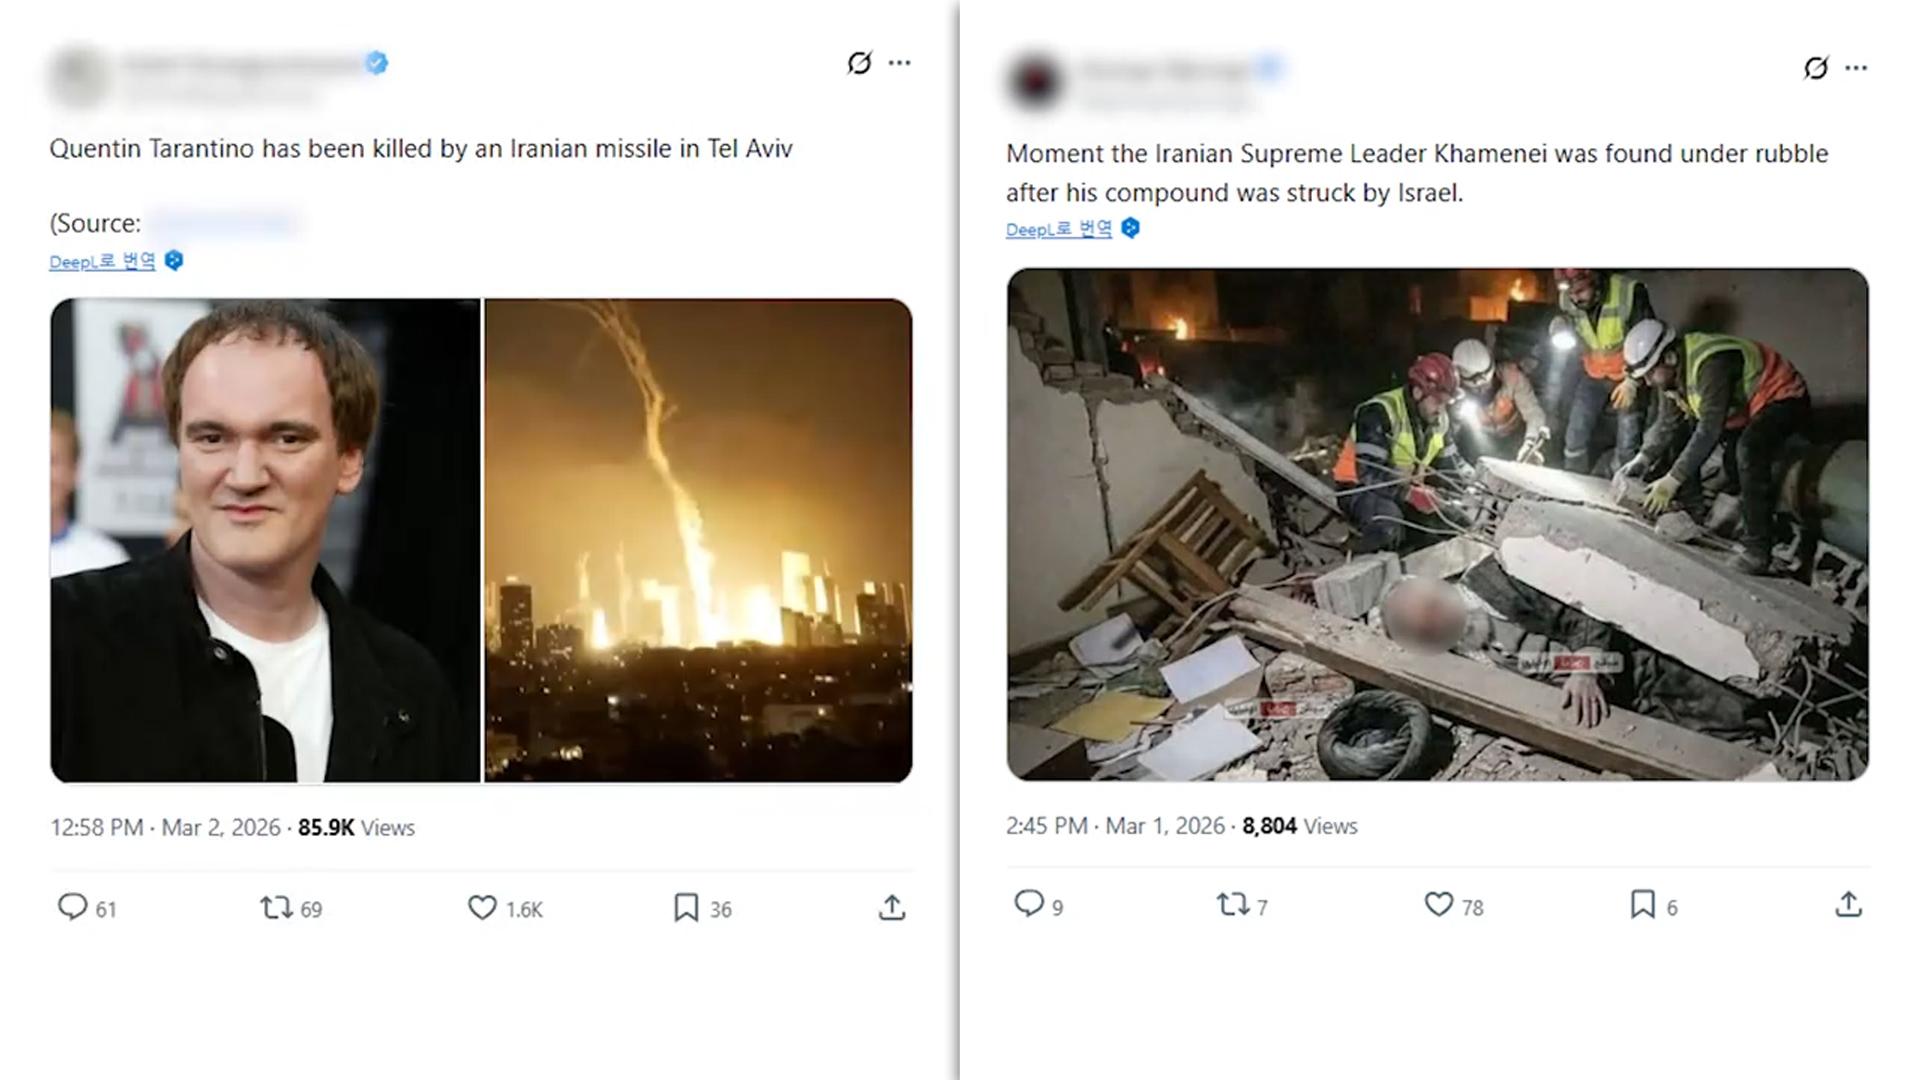Screen dimensions: 1920x1080
Task: Share the left tweet via upload icon
Action: 891,907
